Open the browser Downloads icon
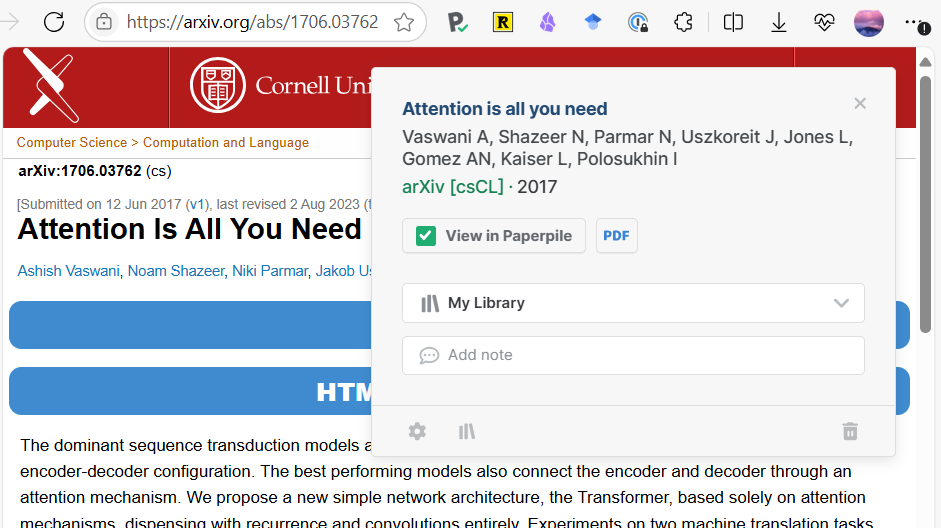941x528 pixels. tap(778, 23)
